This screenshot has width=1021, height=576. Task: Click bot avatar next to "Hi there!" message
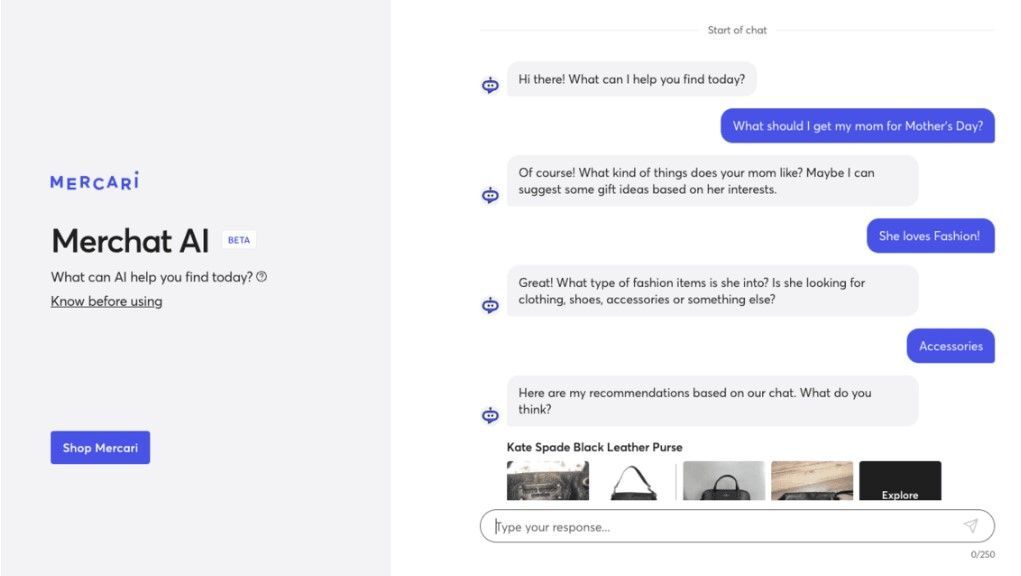490,85
